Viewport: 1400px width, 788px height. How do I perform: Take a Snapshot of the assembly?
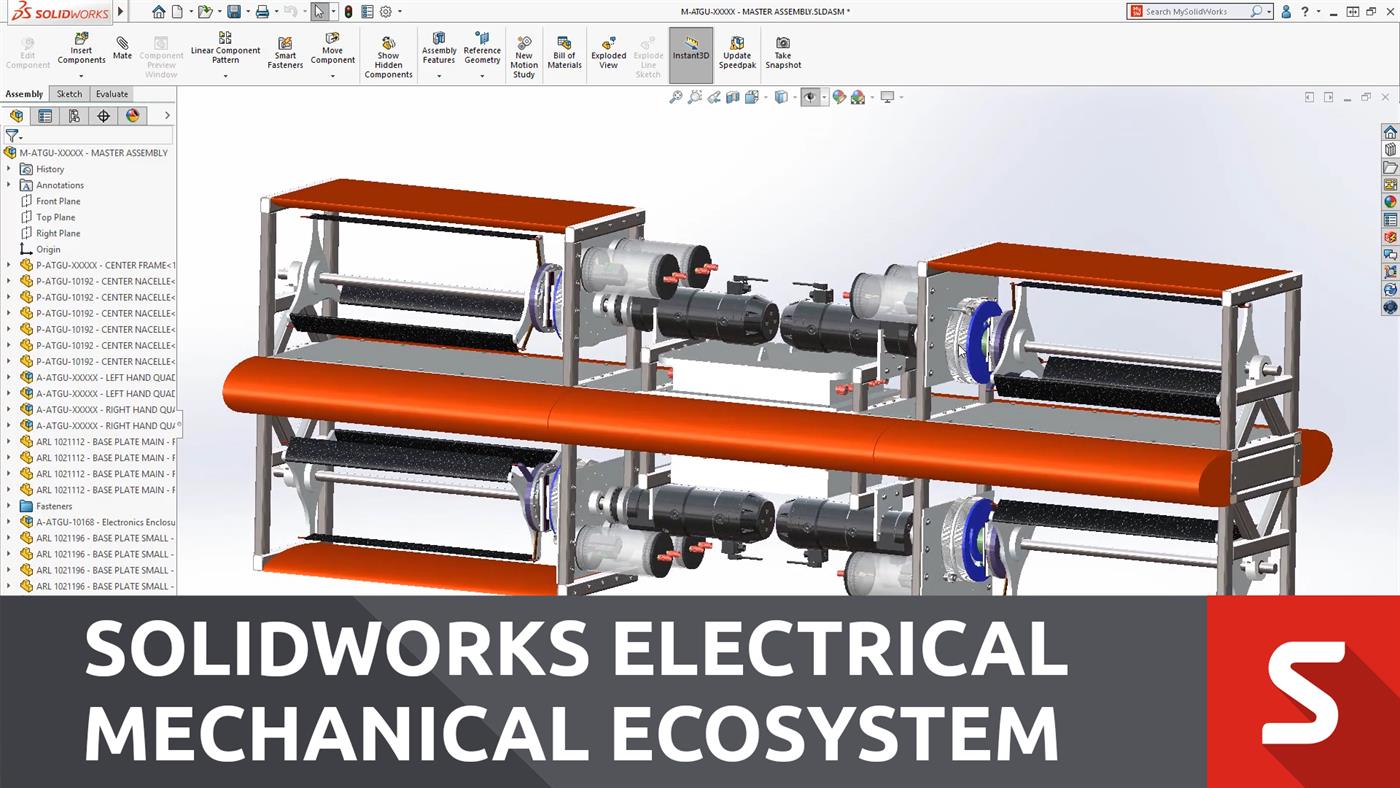click(782, 52)
